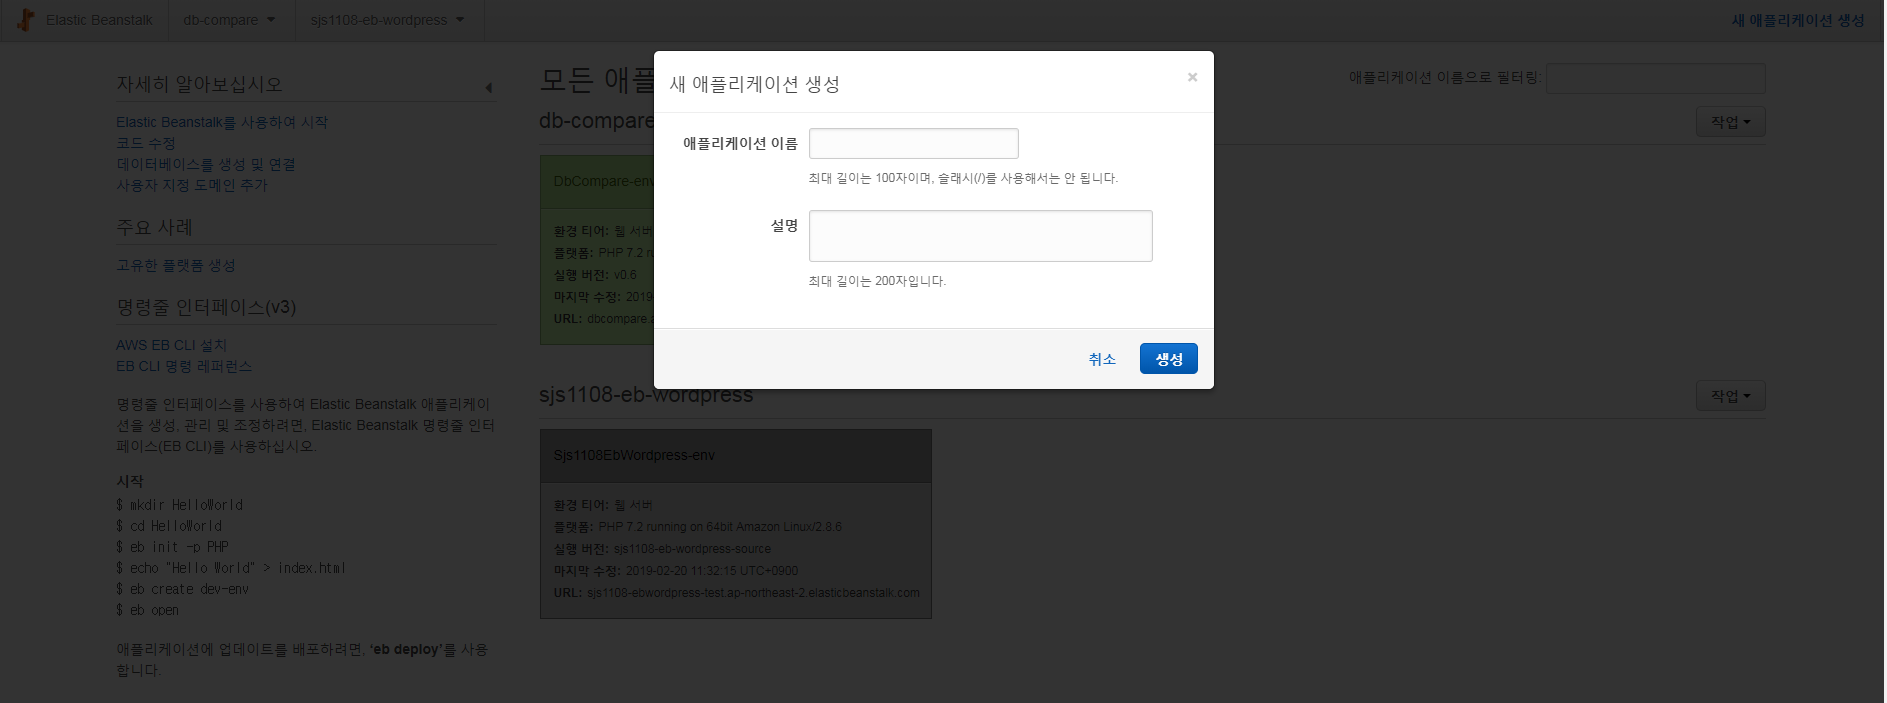The image size is (1887, 703).
Task: Click the 웹 서버 tier link in Sjs1108EbWordpress-env
Action: pos(633,505)
